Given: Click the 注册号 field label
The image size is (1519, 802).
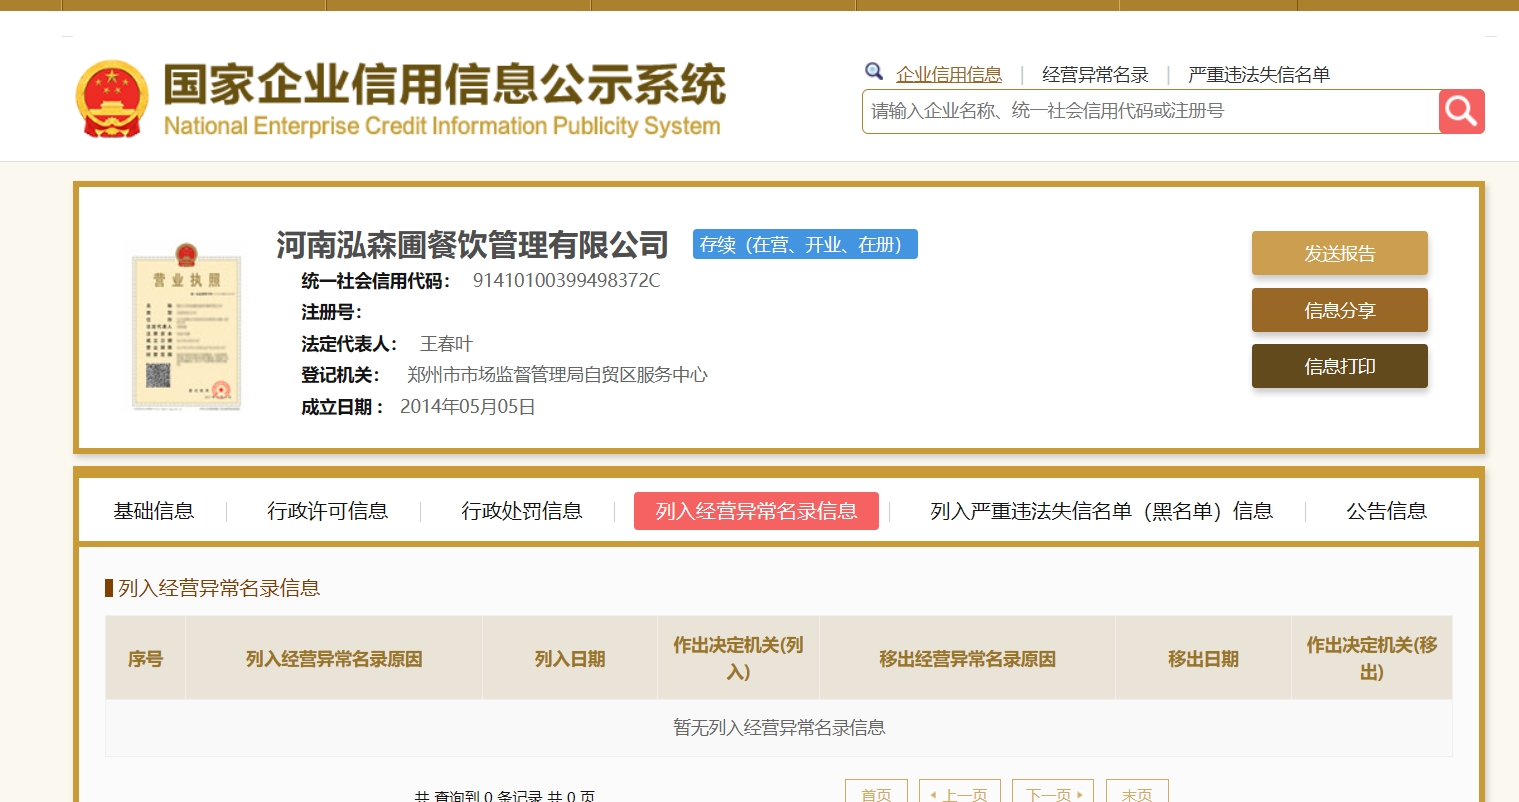Looking at the screenshot, I should (331, 312).
